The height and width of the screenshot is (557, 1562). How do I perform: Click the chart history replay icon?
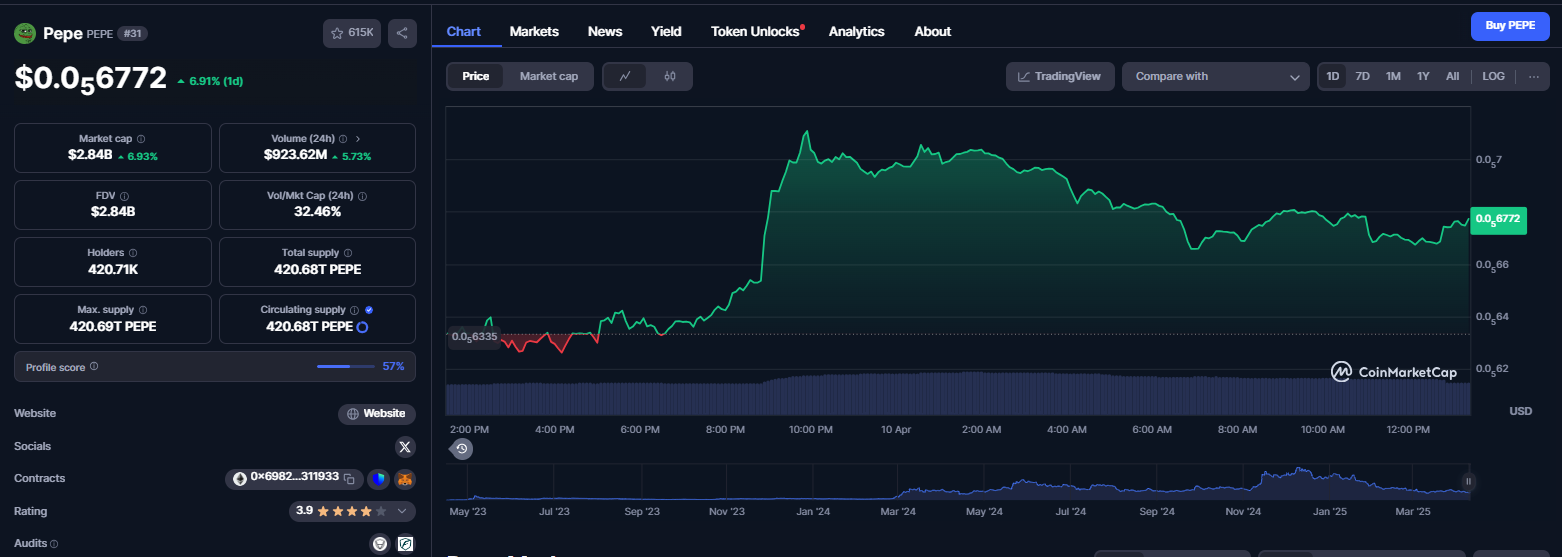(462, 449)
